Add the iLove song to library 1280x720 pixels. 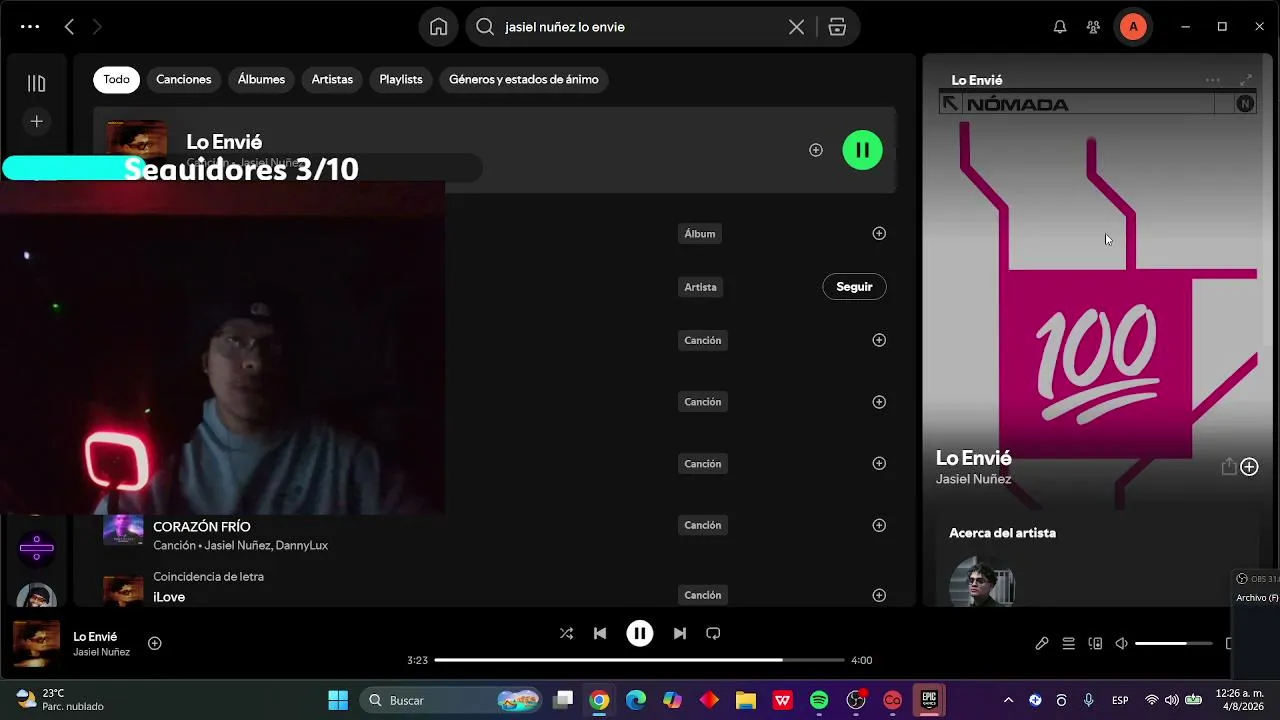pyautogui.click(x=879, y=595)
